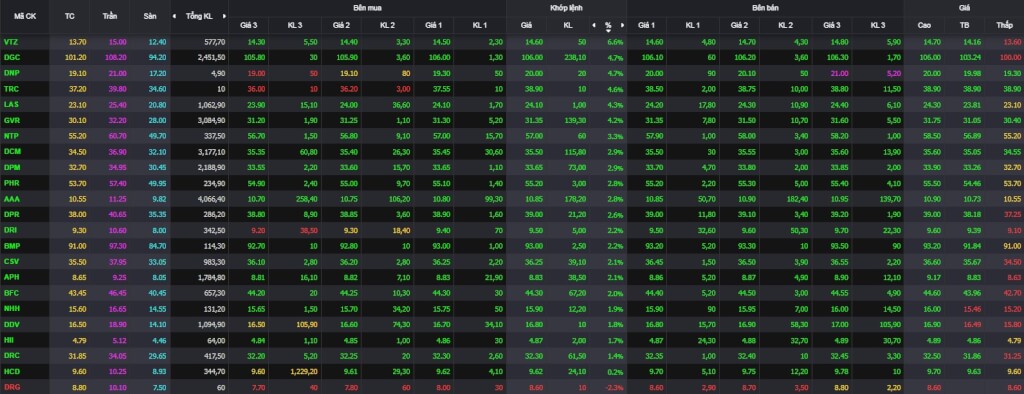Click the right arrow beside % column

coord(622,25)
